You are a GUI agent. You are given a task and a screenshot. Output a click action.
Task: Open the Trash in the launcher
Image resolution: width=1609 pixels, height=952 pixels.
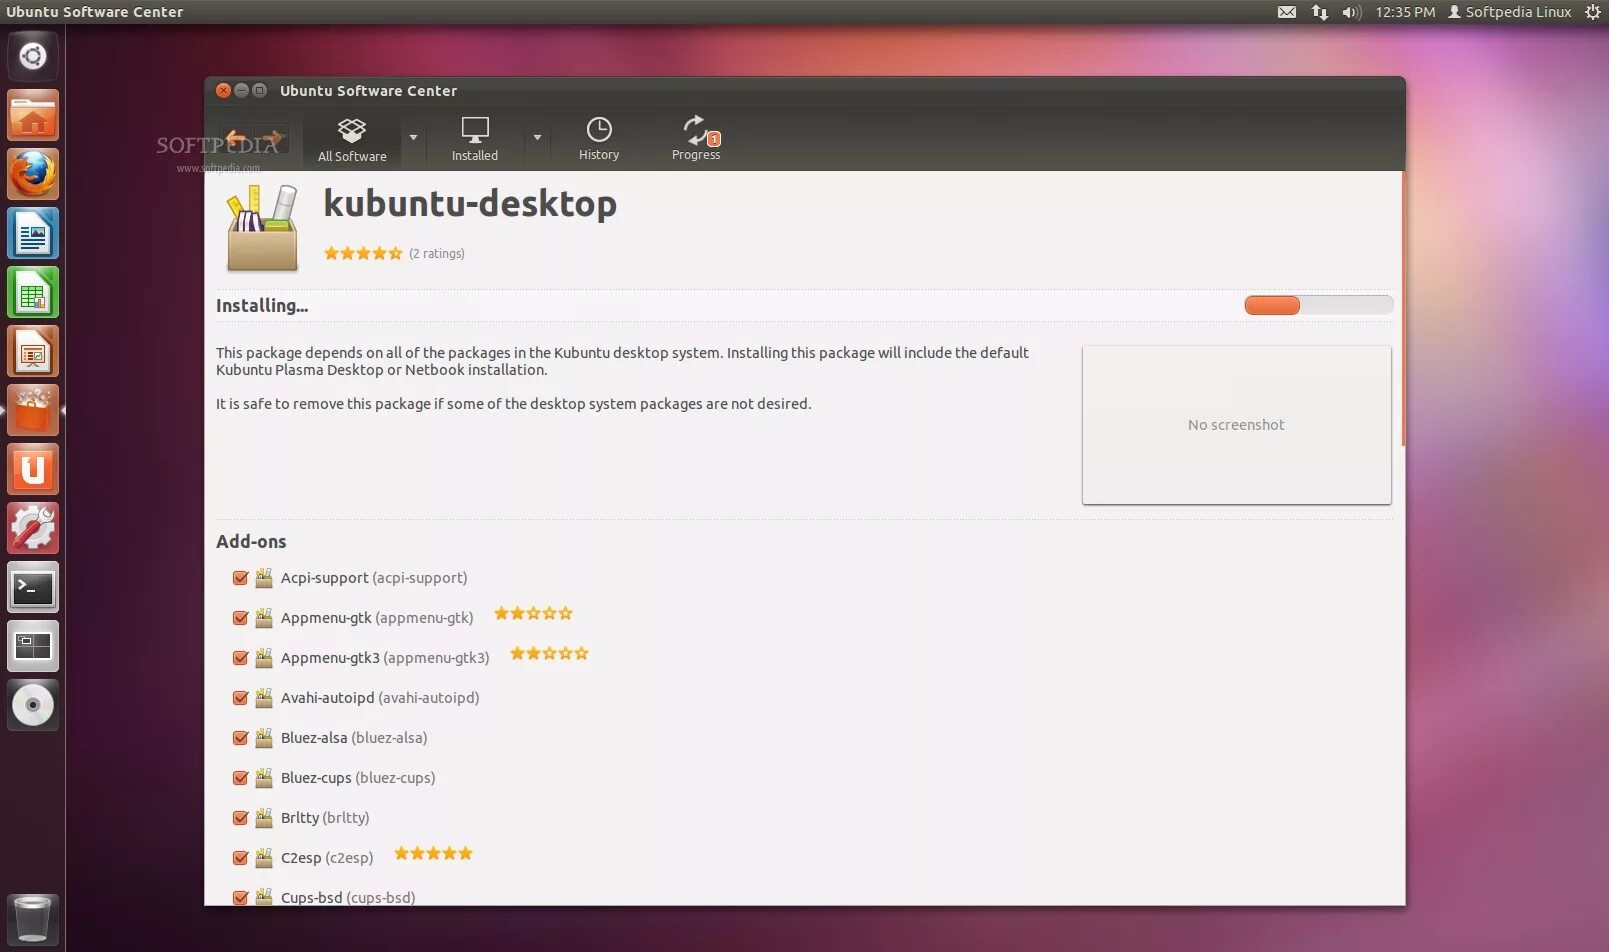[33, 918]
